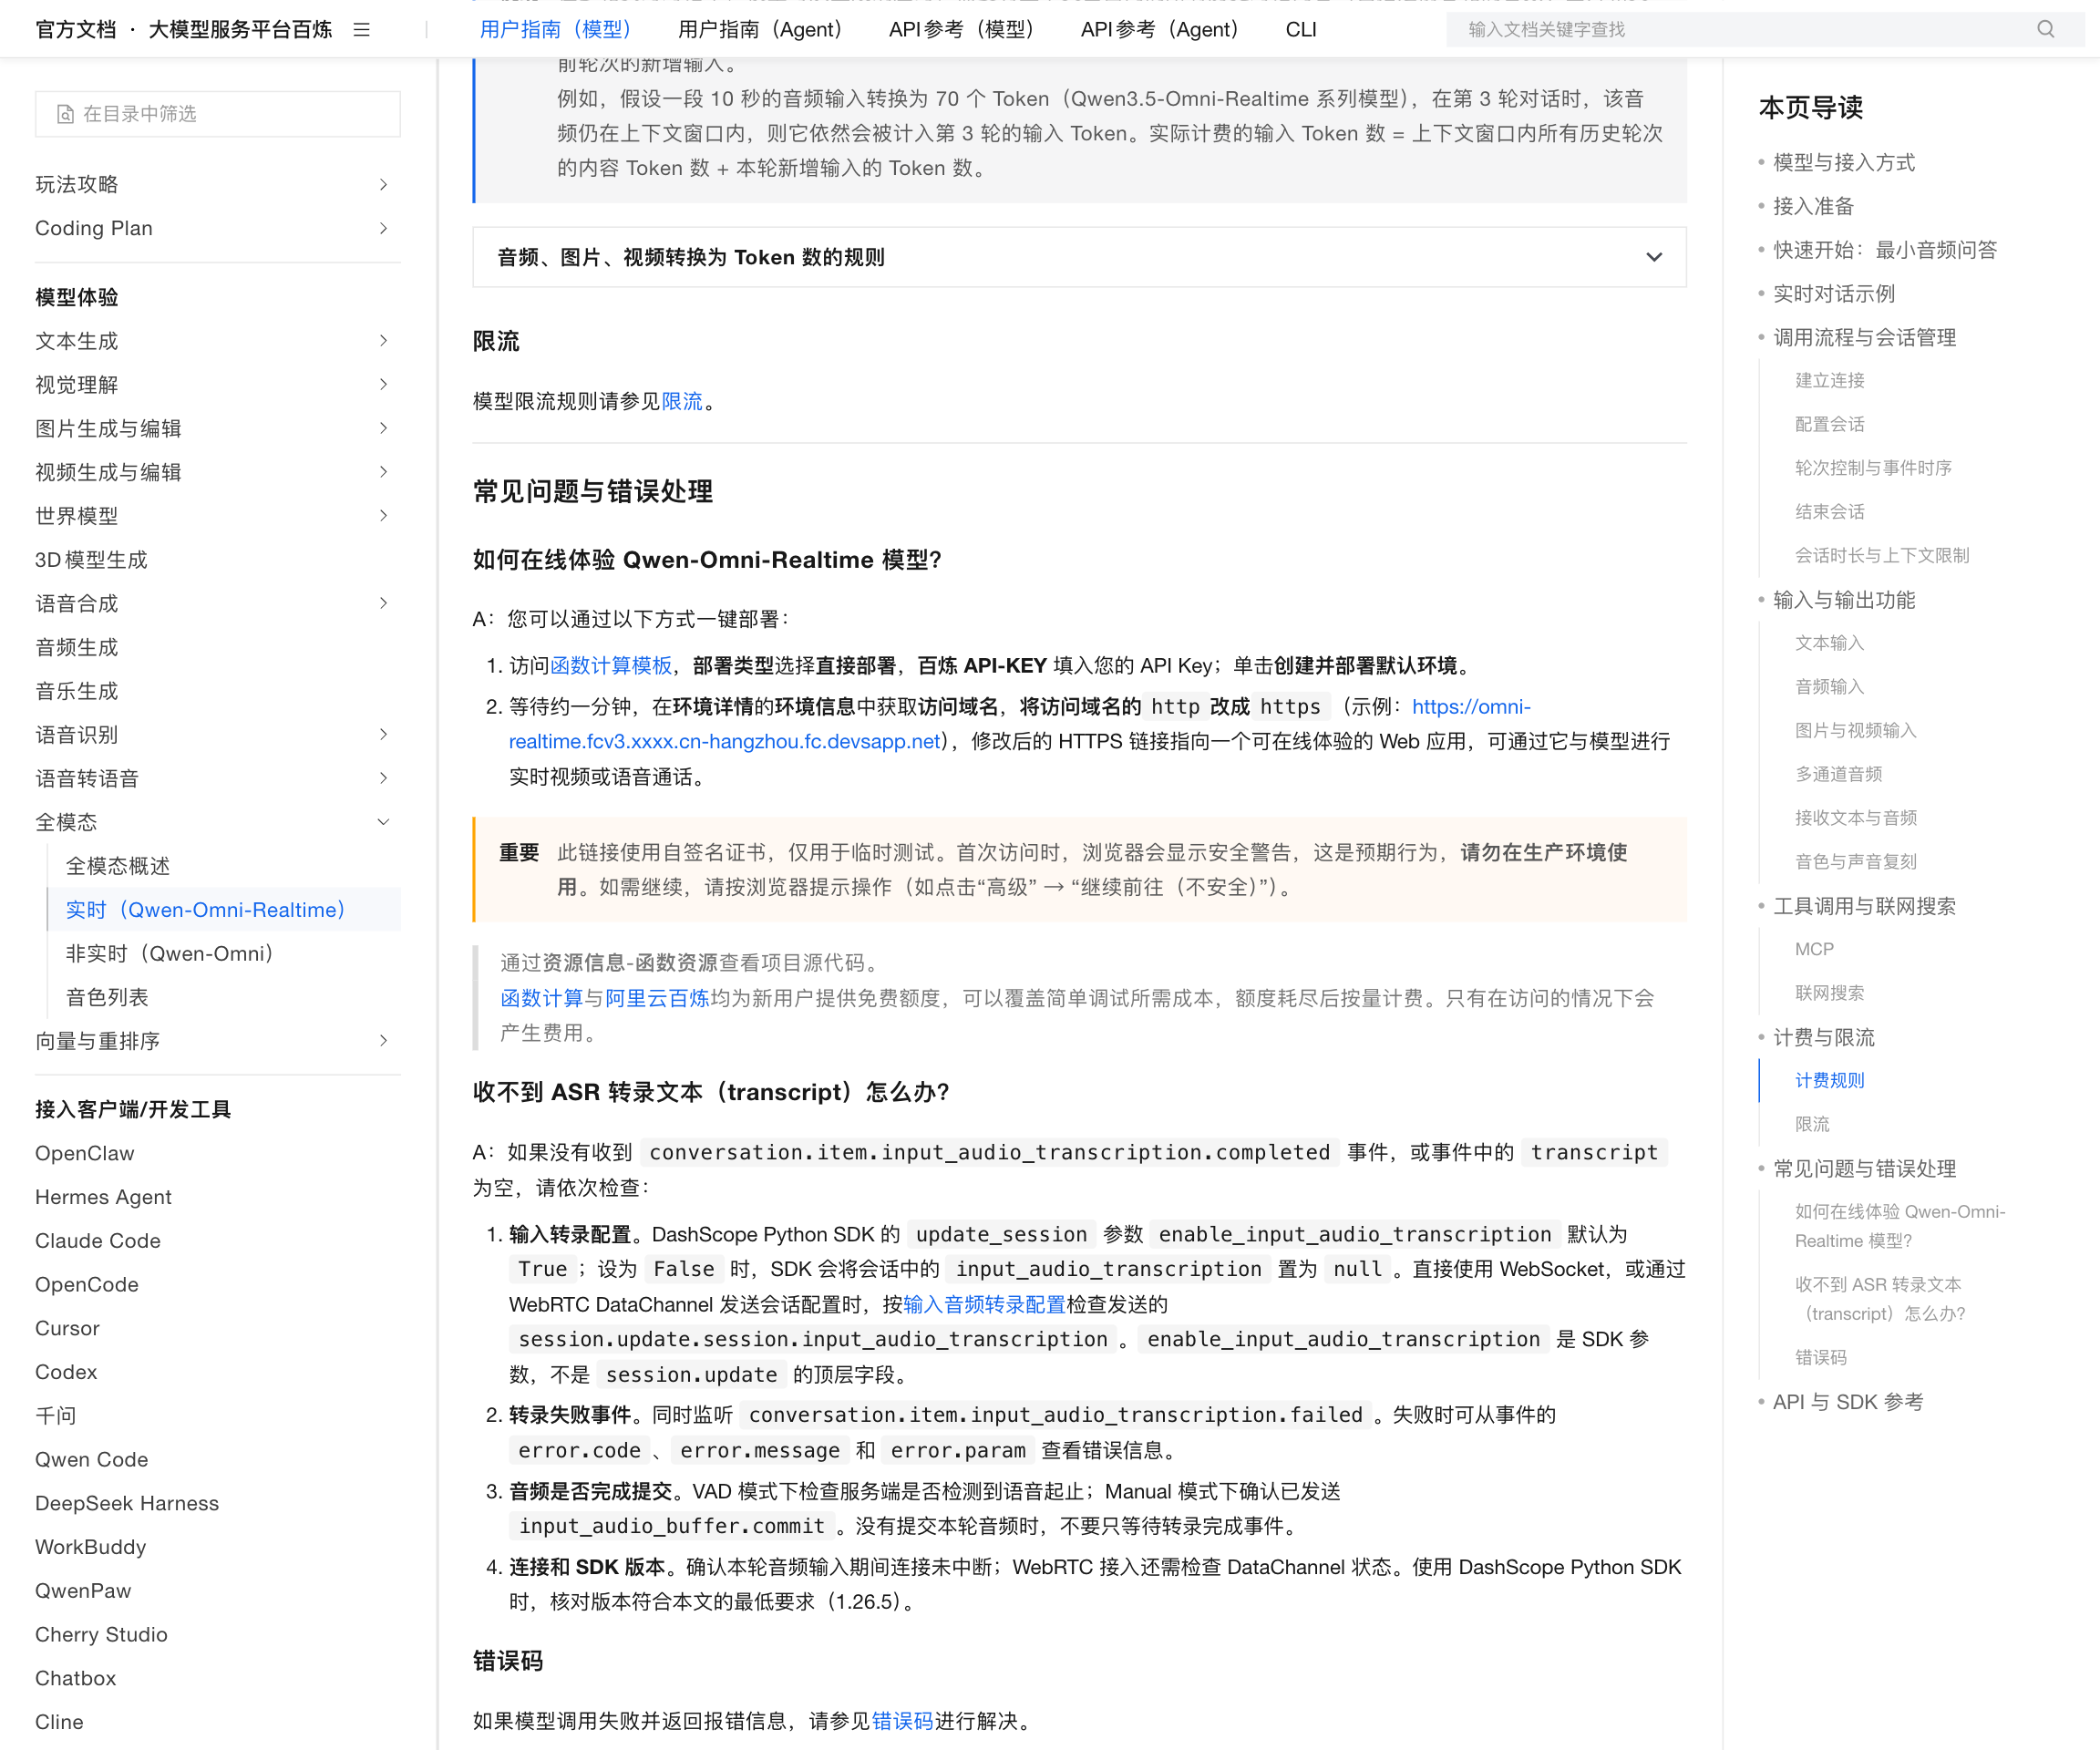Open the Claude Code sidebar entry

pyautogui.click(x=98, y=1240)
